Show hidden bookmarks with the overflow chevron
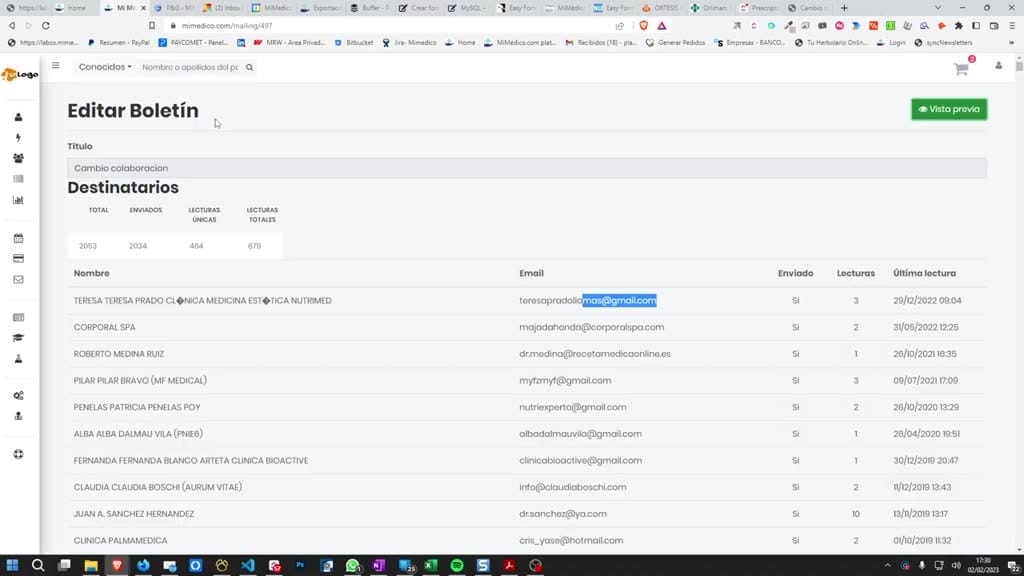The width and height of the screenshot is (1024, 576). point(1012,42)
